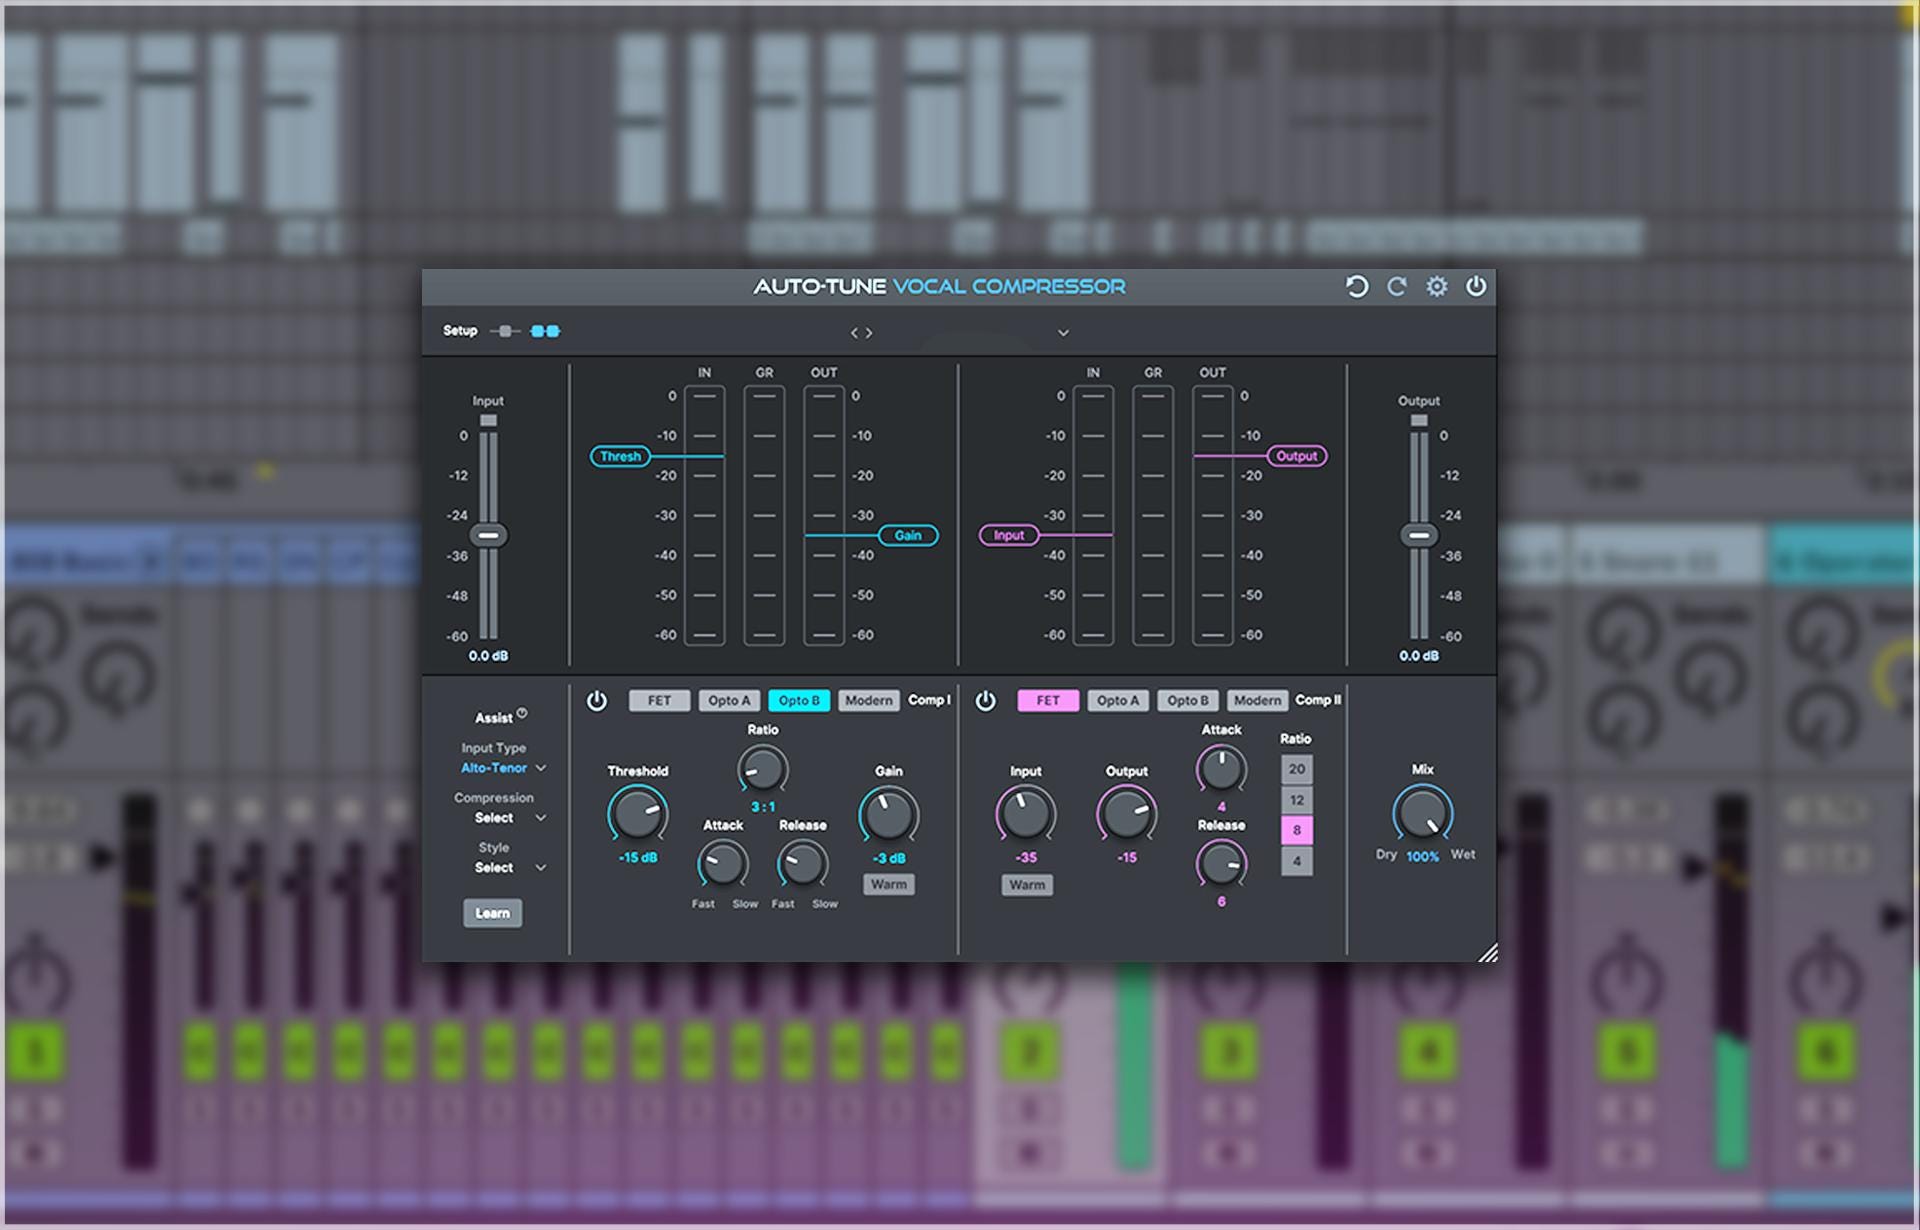This screenshot has width=1920, height=1230.
Task: Set Comp II ratio to 20
Action: [x=1297, y=769]
